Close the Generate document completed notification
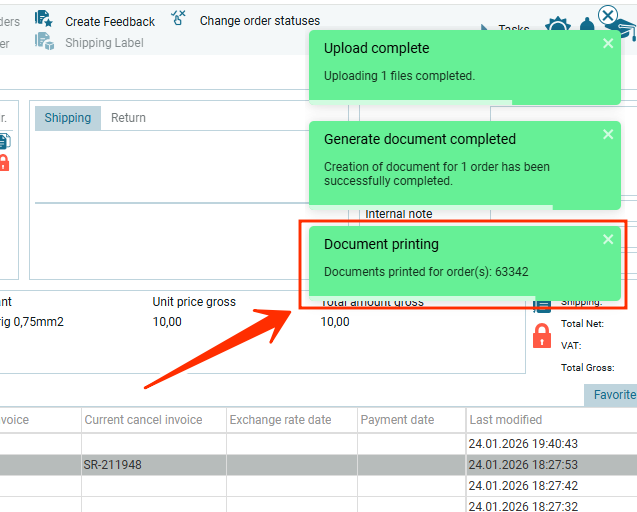The width and height of the screenshot is (637, 512). (608, 135)
